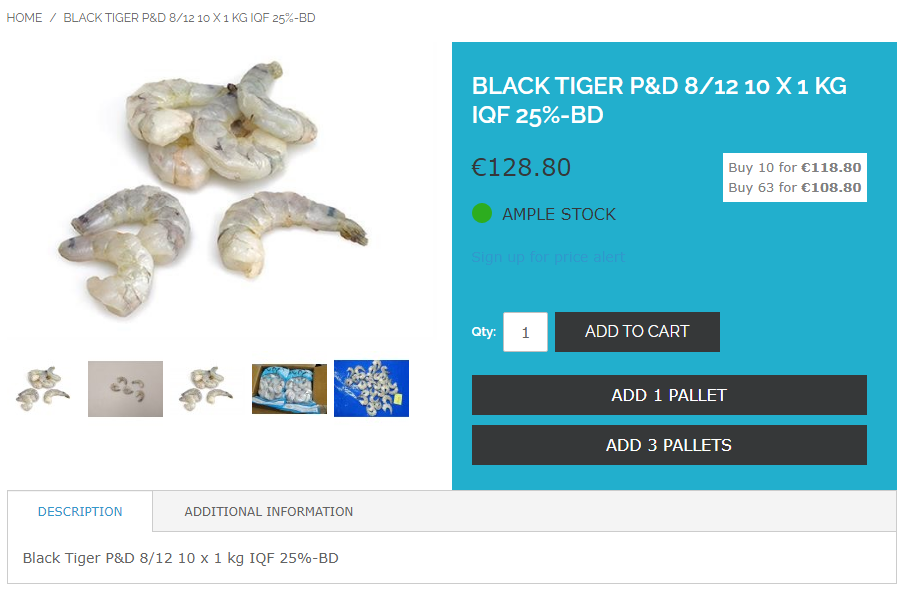Click the Buy 63 for €108.80 tier
The height and width of the screenshot is (589, 901).
[795, 187]
